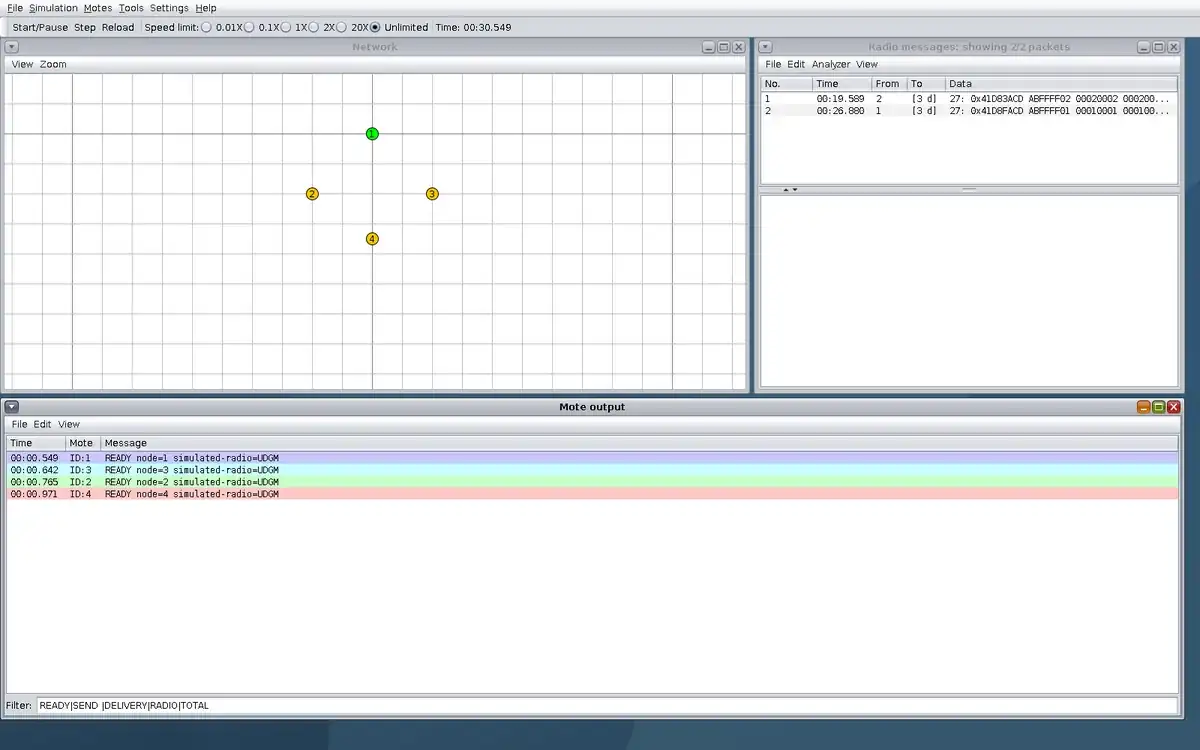Close the Network window

click(739, 47)
